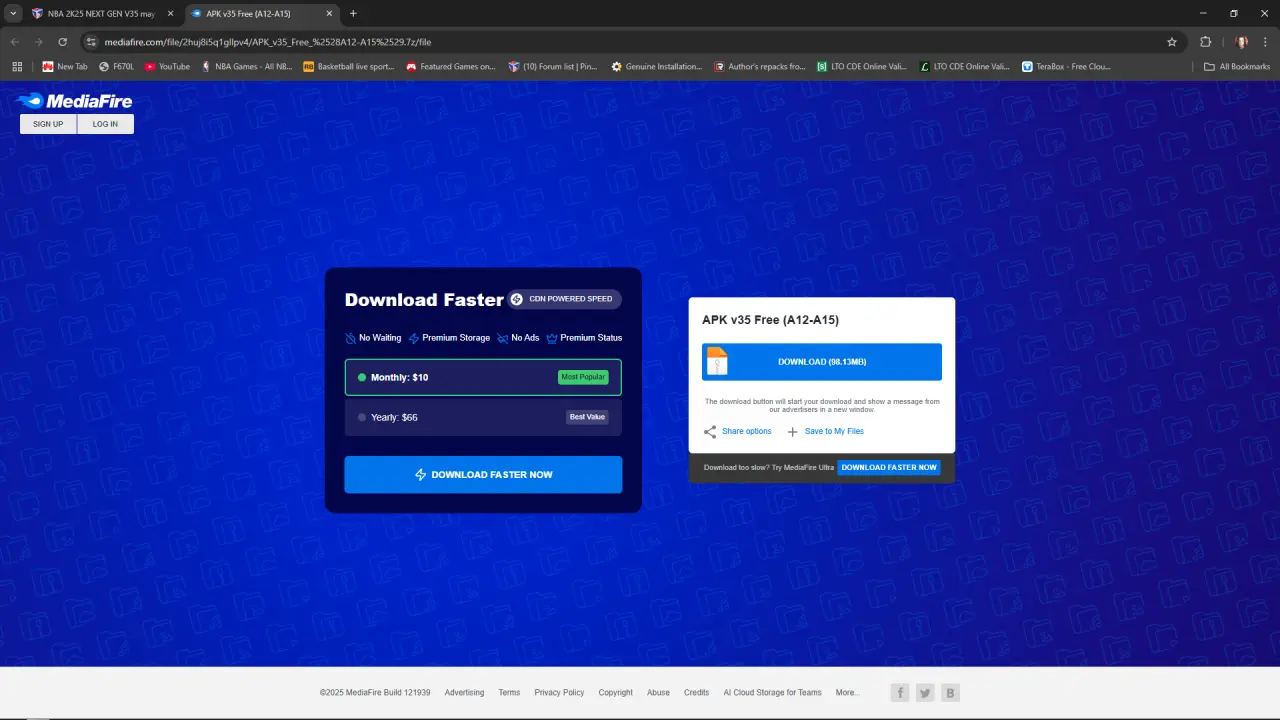Click the LOG IN button
1280x720 pixels.
pos(105,124)
